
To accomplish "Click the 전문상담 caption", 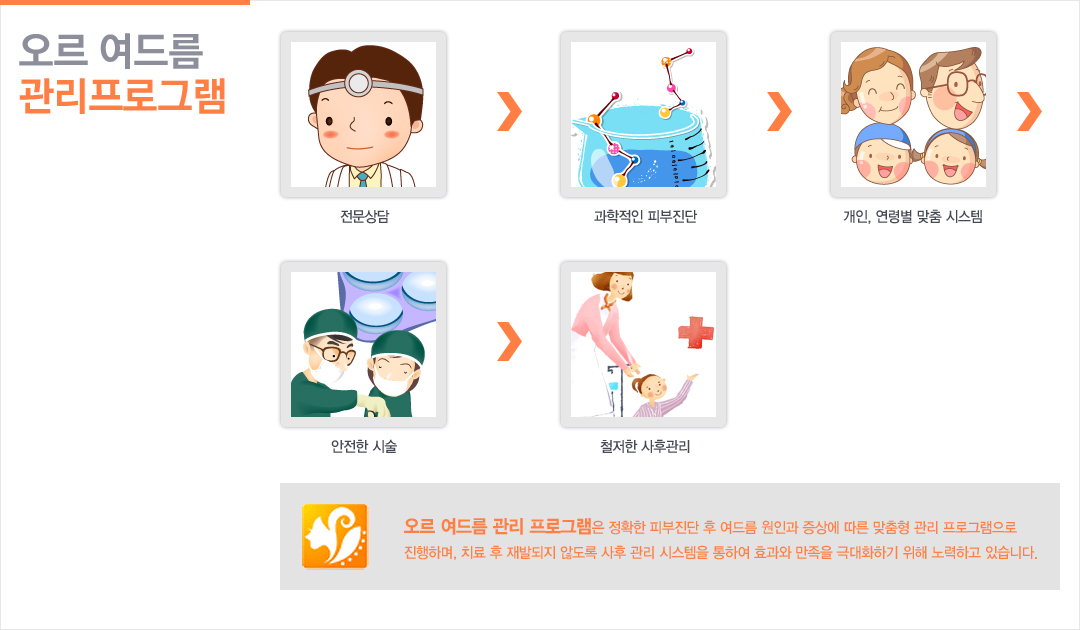I will click(364, 216).
